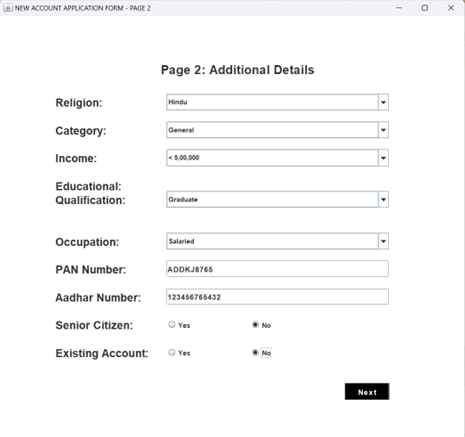
Task: Maximize the application form window
Action: [x=425, y=8]
